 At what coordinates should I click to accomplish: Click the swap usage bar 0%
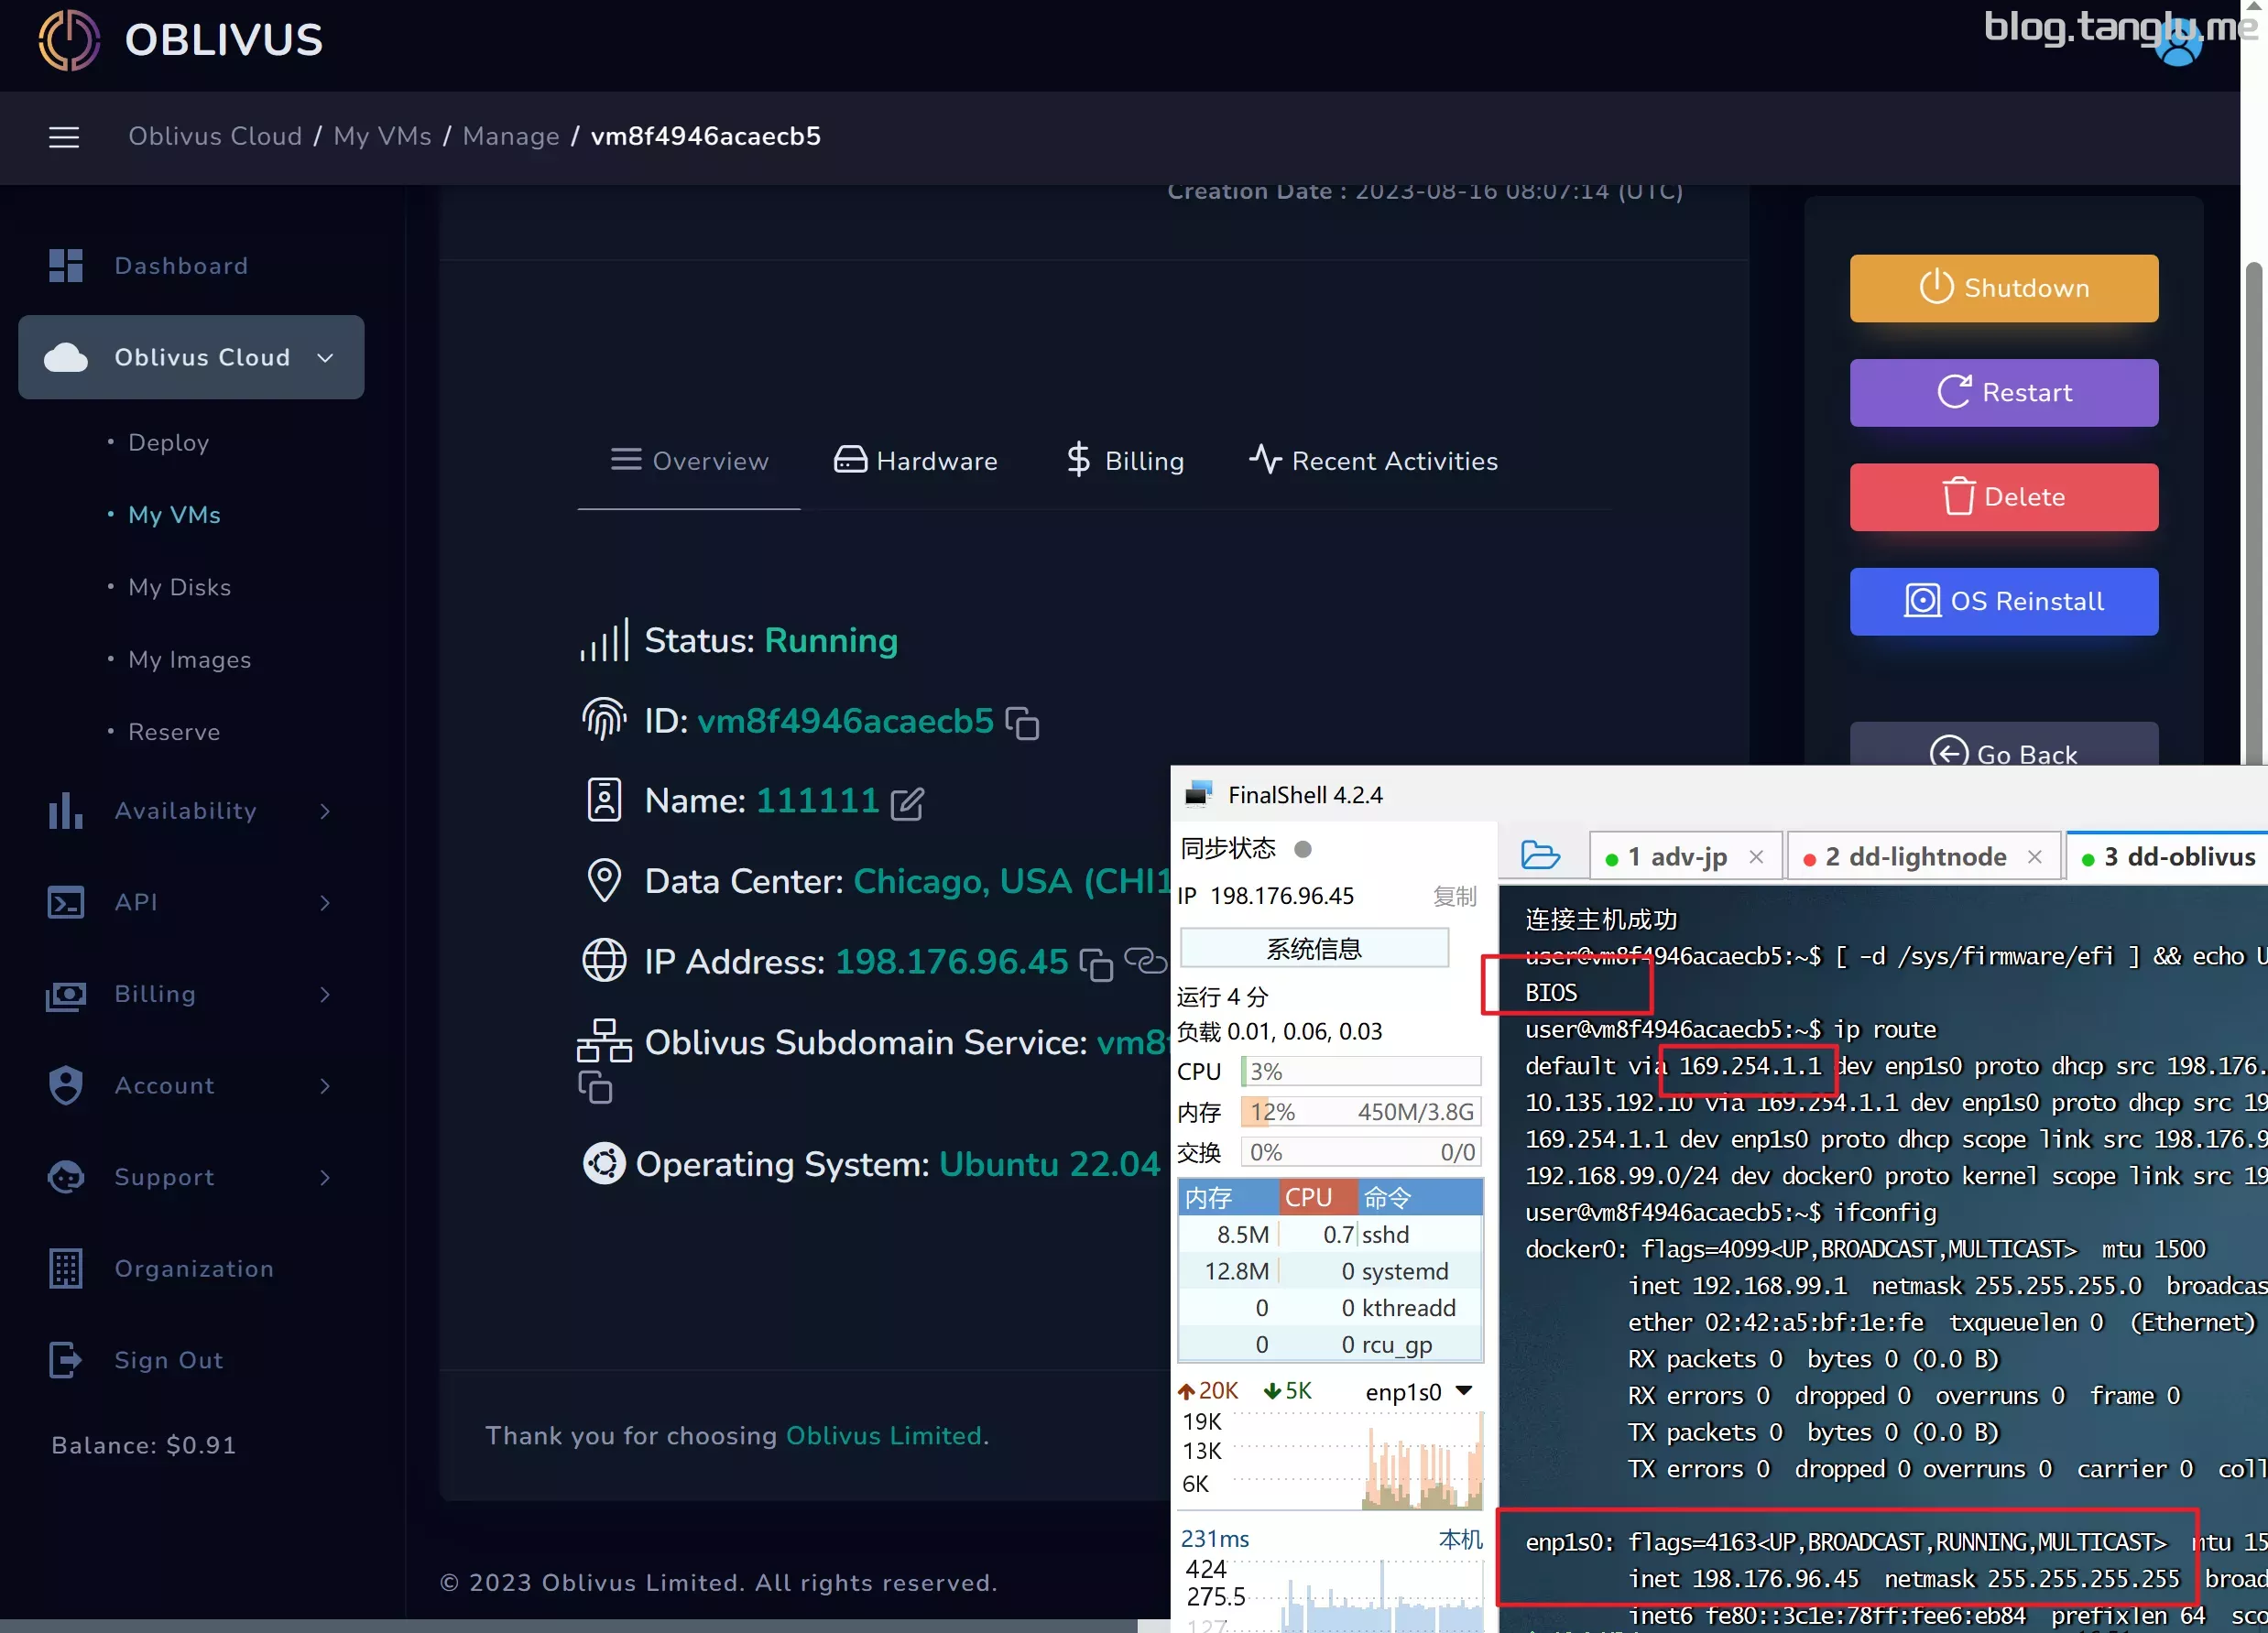point(1361,1152)
